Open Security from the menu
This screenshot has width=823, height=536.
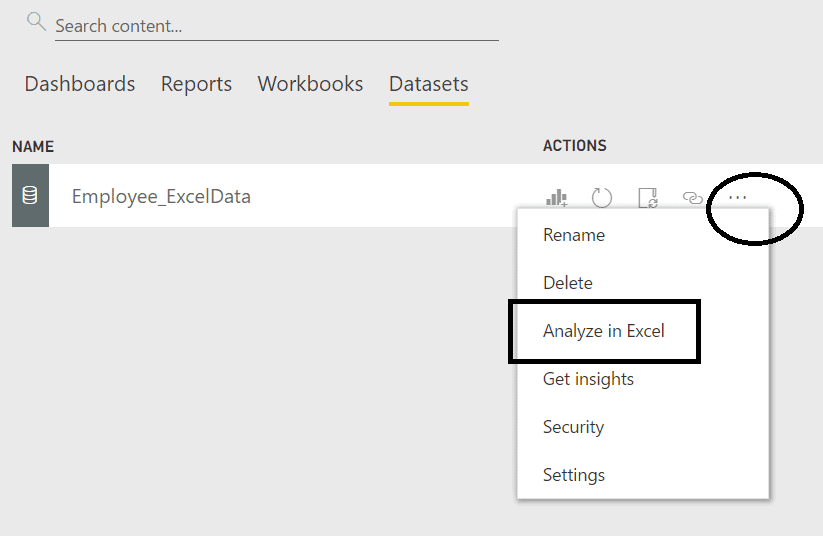(573, 427)
